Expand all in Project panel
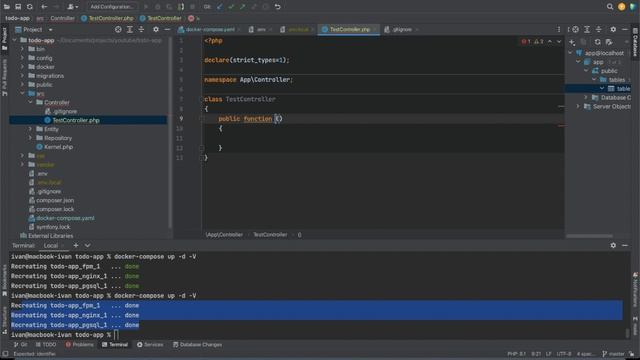The width and height of the screenshot is (640, 360). (x=130, y=29)
